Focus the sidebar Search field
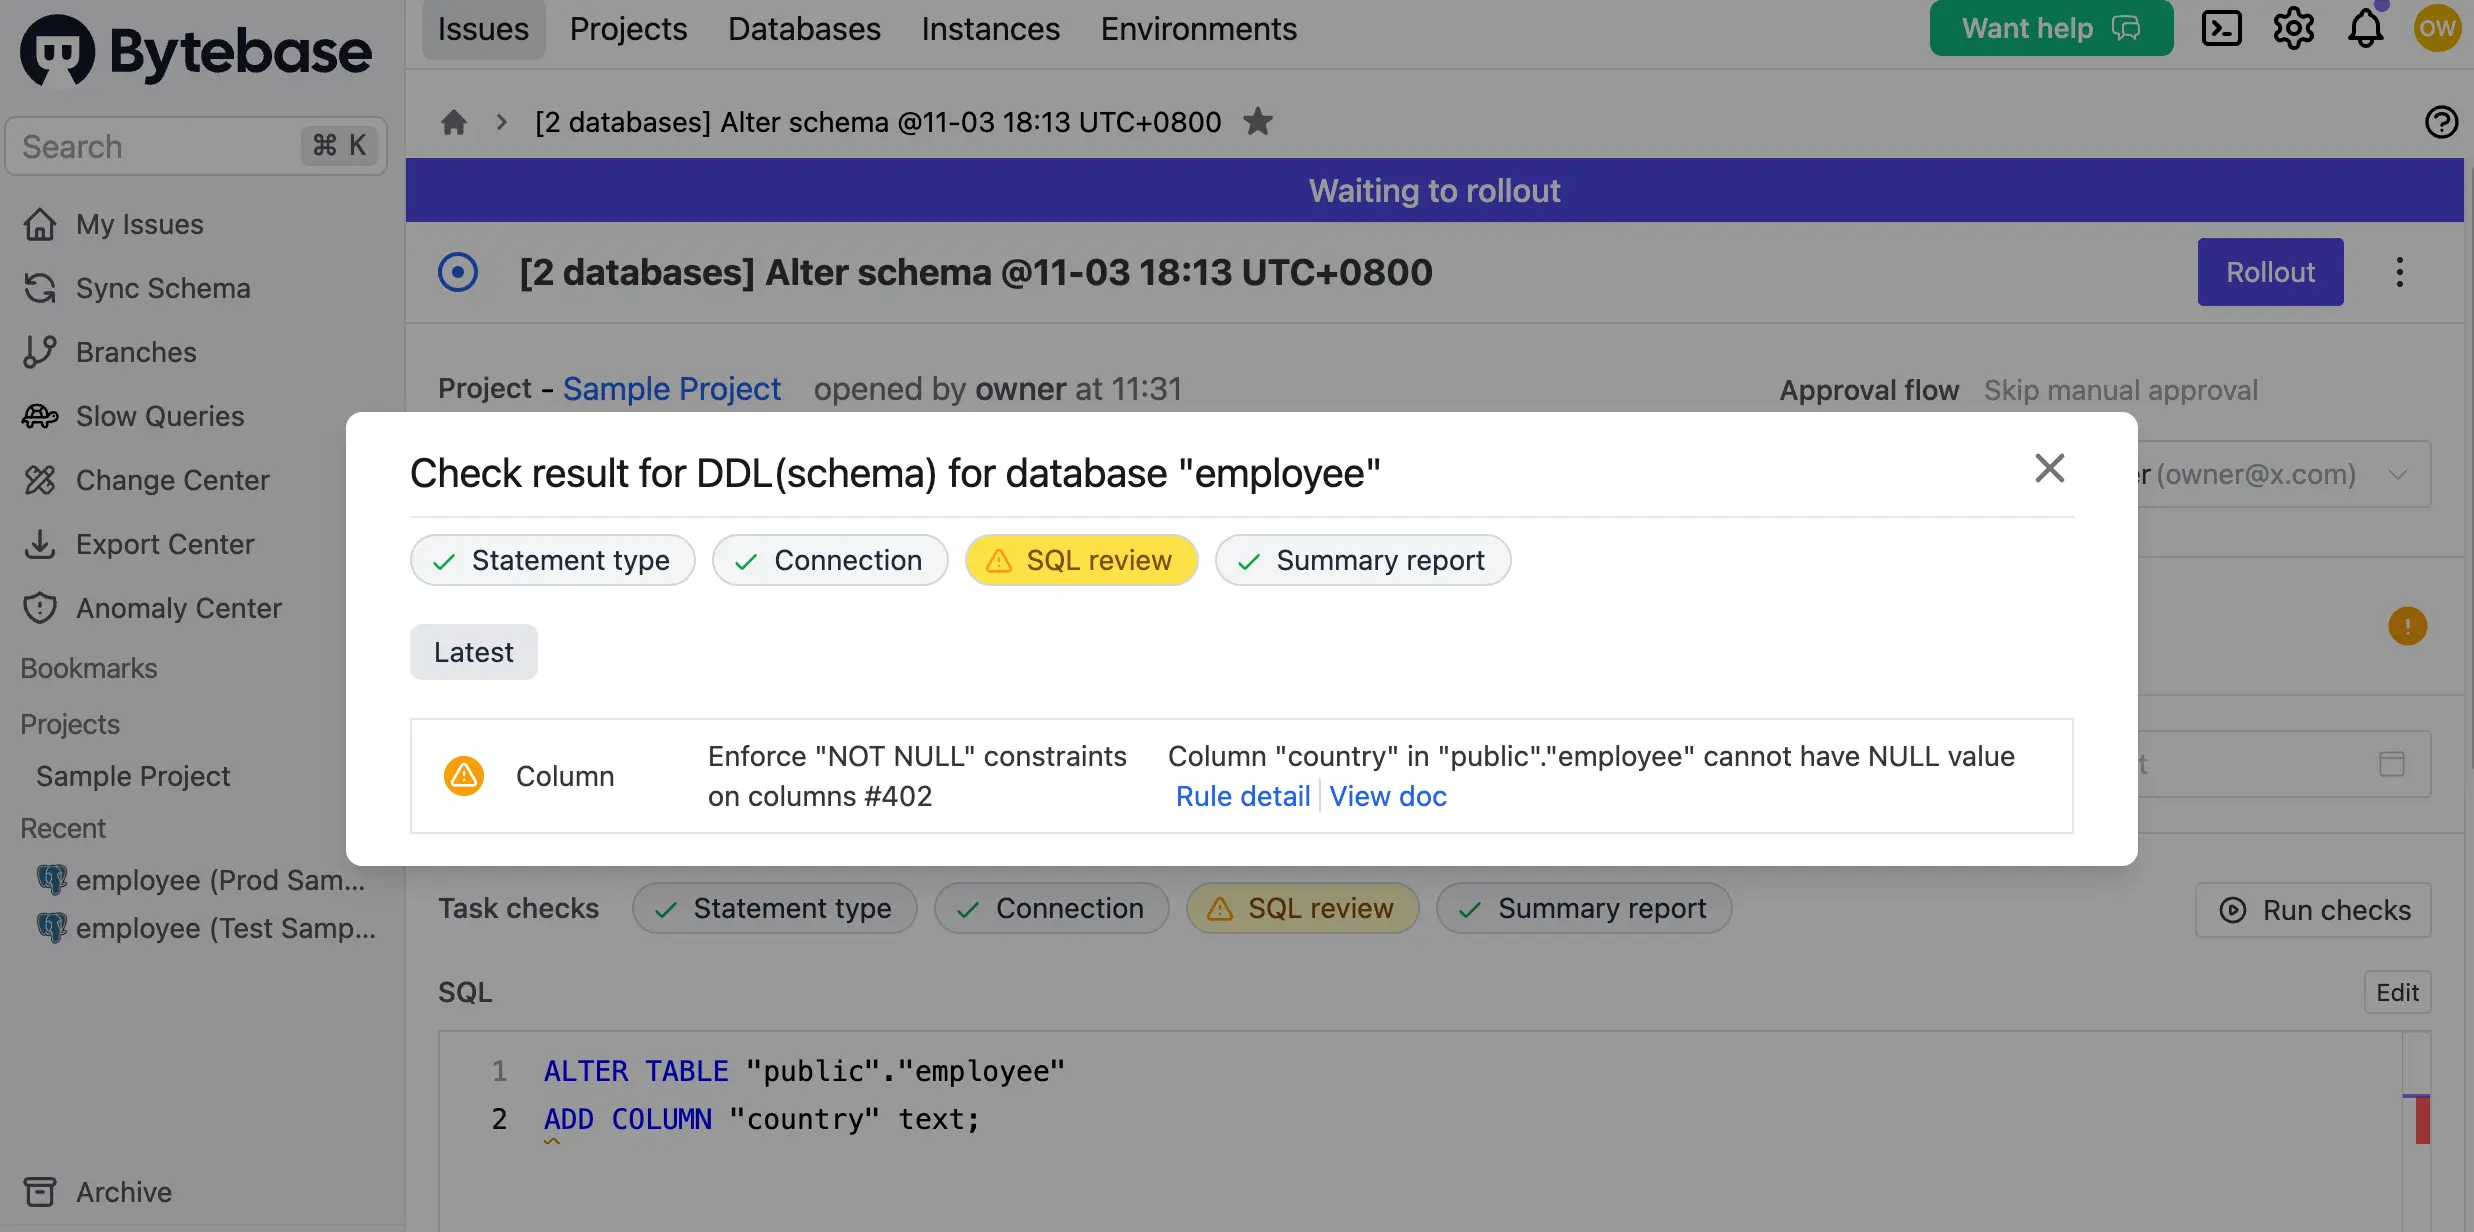The image size is (2474, 1232). [196, 146]
